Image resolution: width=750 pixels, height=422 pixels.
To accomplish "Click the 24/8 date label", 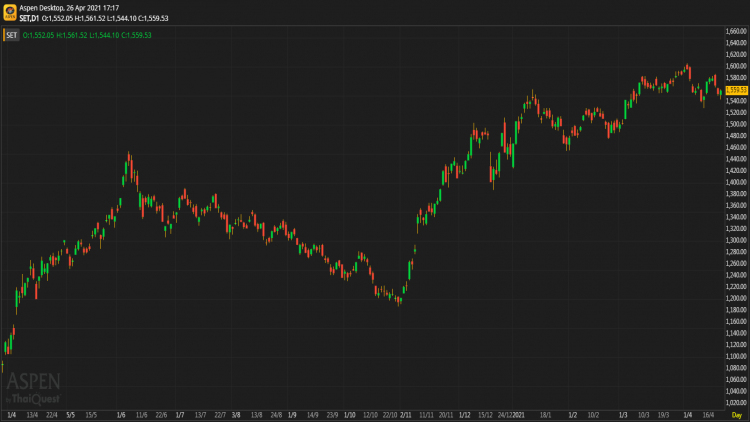I will [x=276, y=415].
